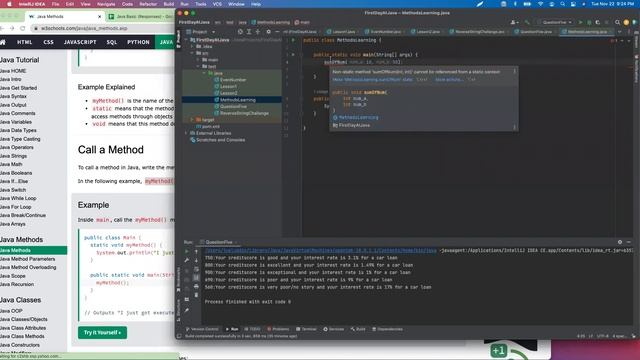The image size is (640, 360).
Task: Open the user account icon menu in IntelliJ
Action: tap(514, 22)
